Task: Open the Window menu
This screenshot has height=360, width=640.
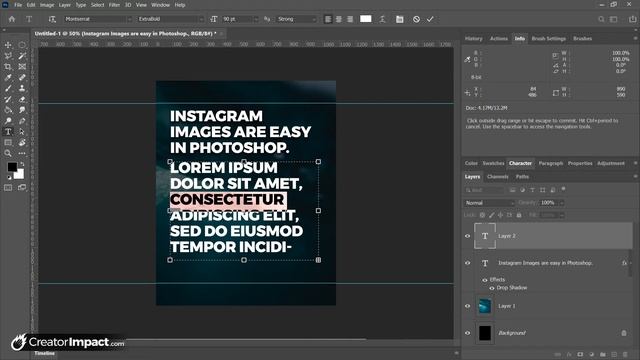Action: [160, 5]
